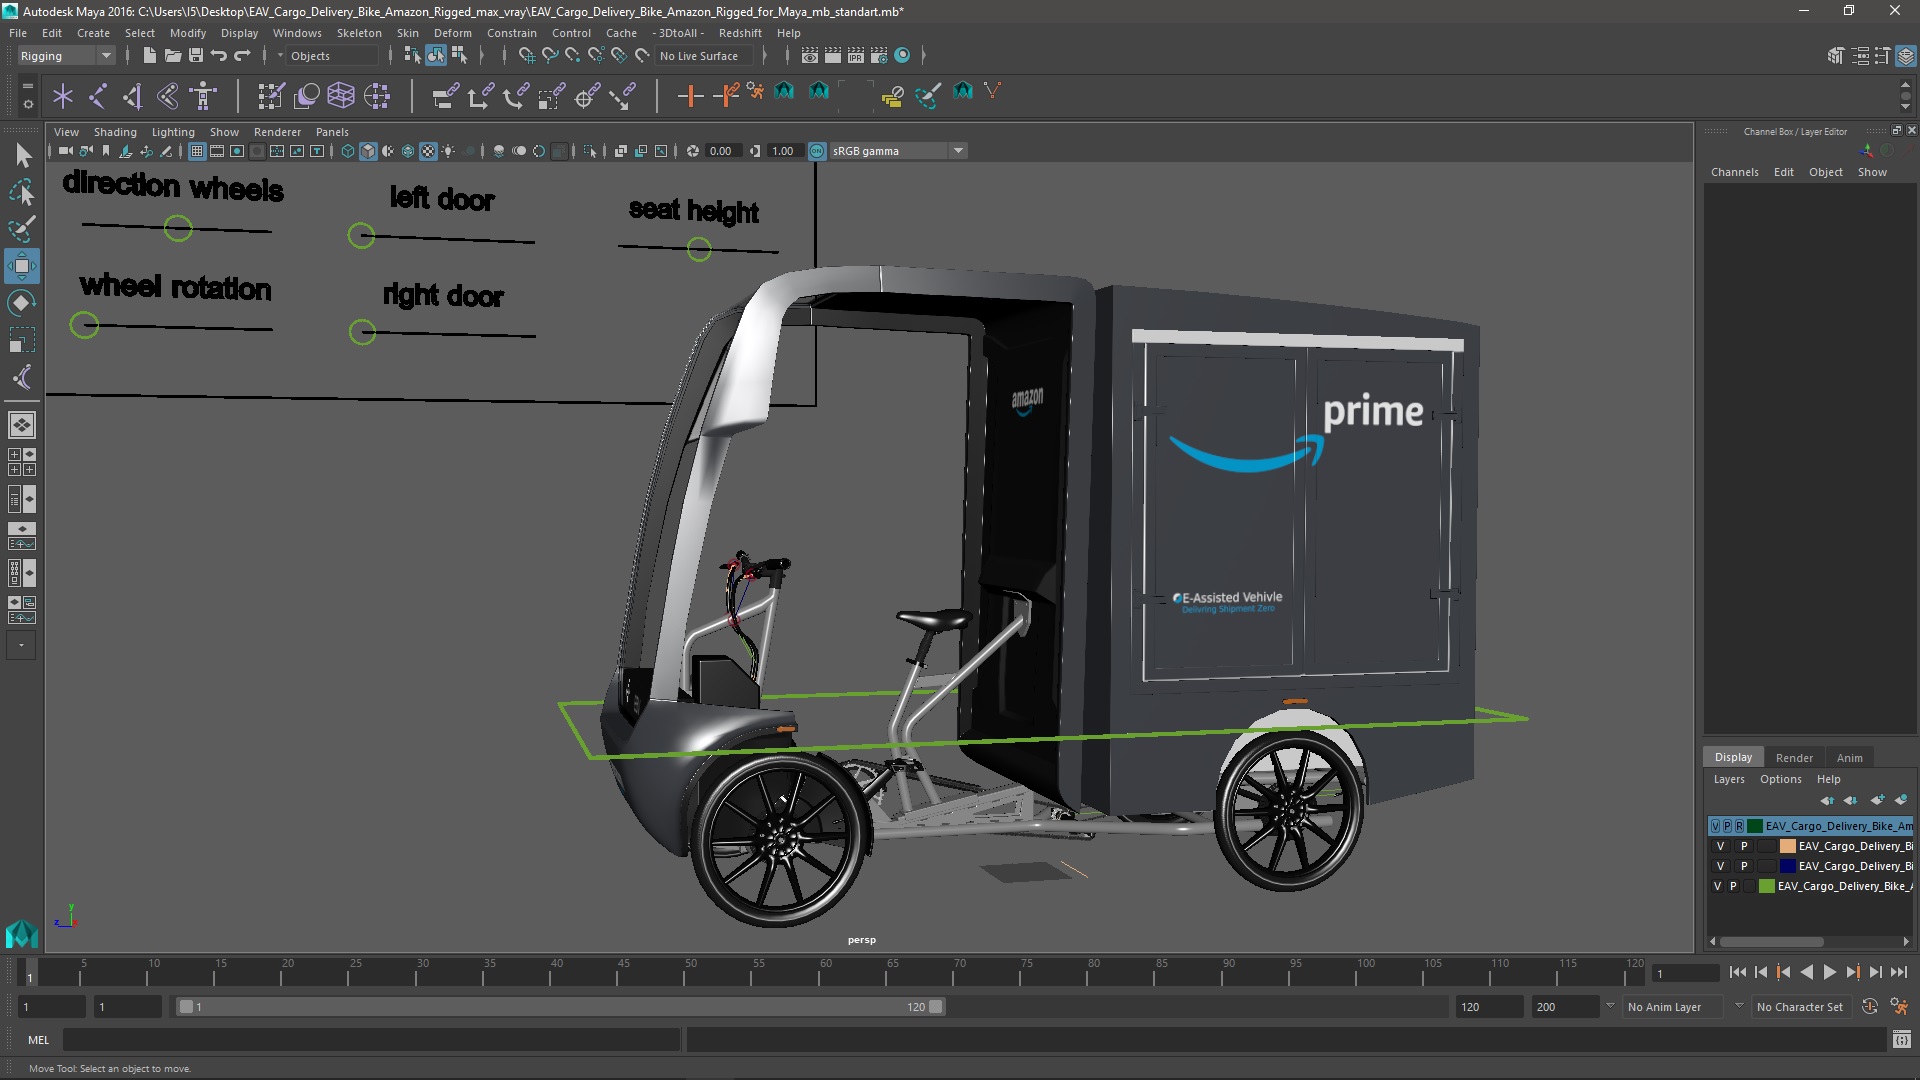Viewport: 1920px width, 1080px height.
Task: Open the Layers menu in Layer Editor
Action: click(1728, 779)
